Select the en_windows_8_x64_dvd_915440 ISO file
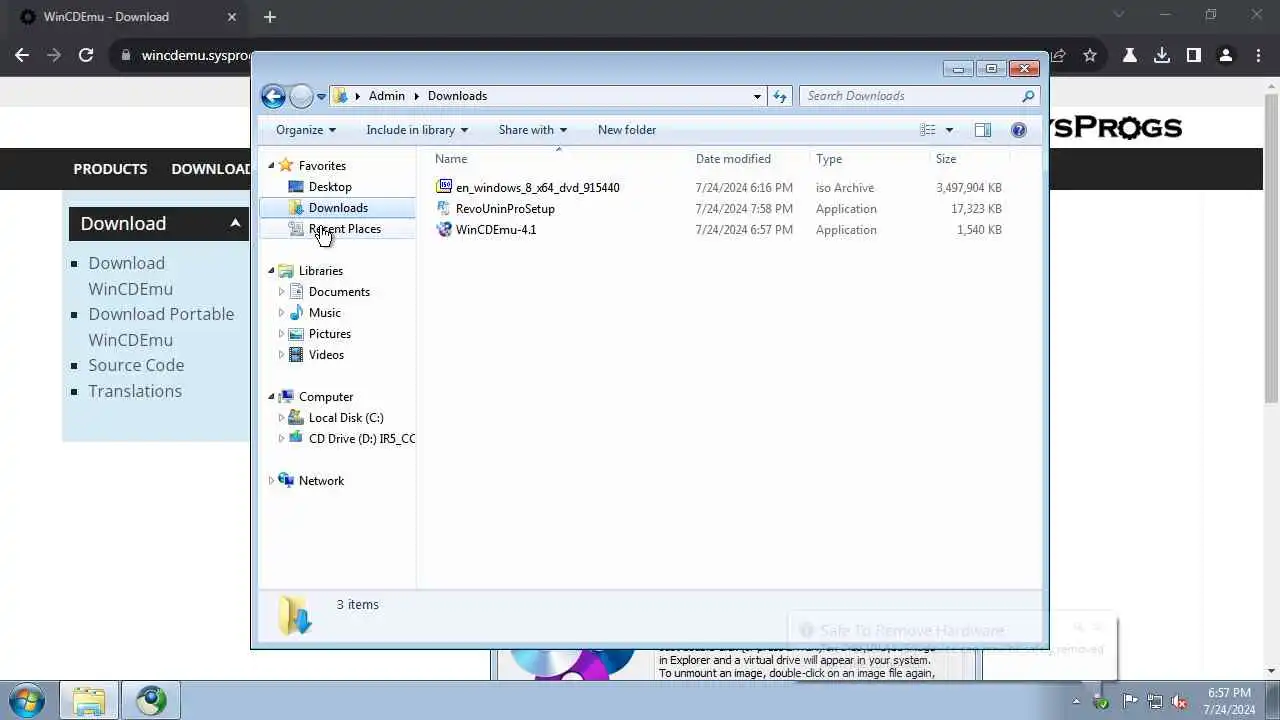 coord(538,188)
